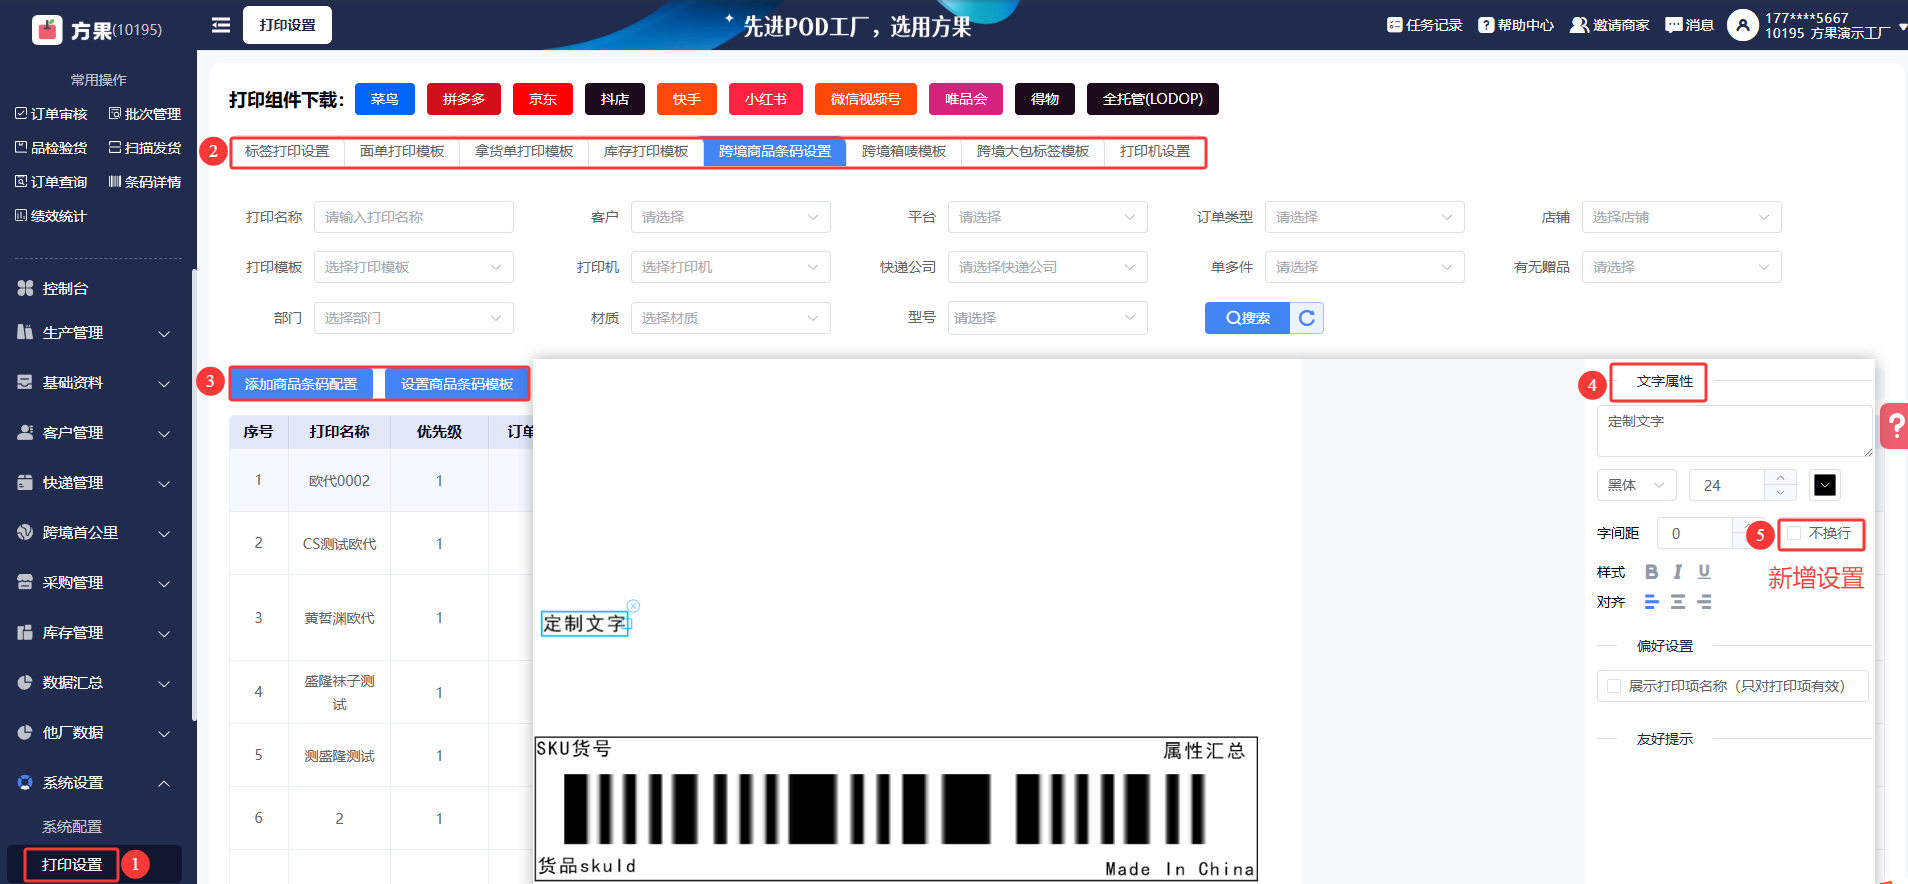Screen dimensions: 1908x884
Task: Click the 方果 logo icon
Action: (x=47, y=30)
